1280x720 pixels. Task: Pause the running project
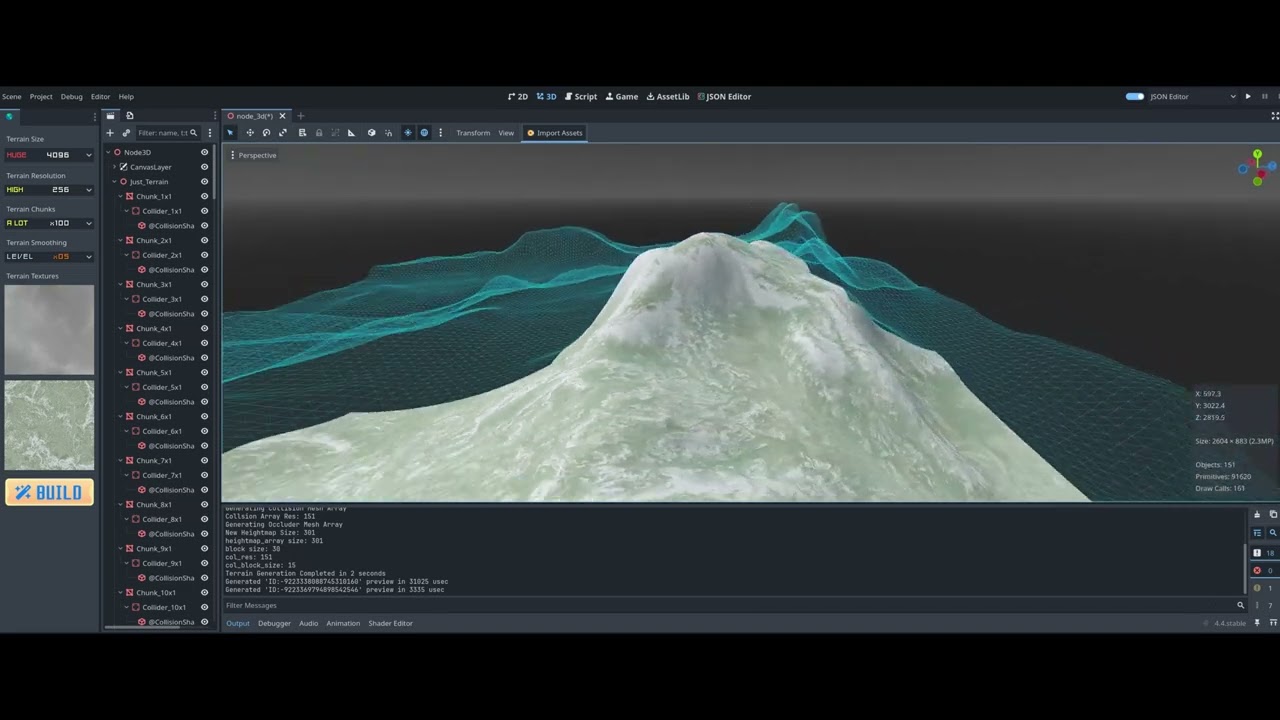point(1265,97)
